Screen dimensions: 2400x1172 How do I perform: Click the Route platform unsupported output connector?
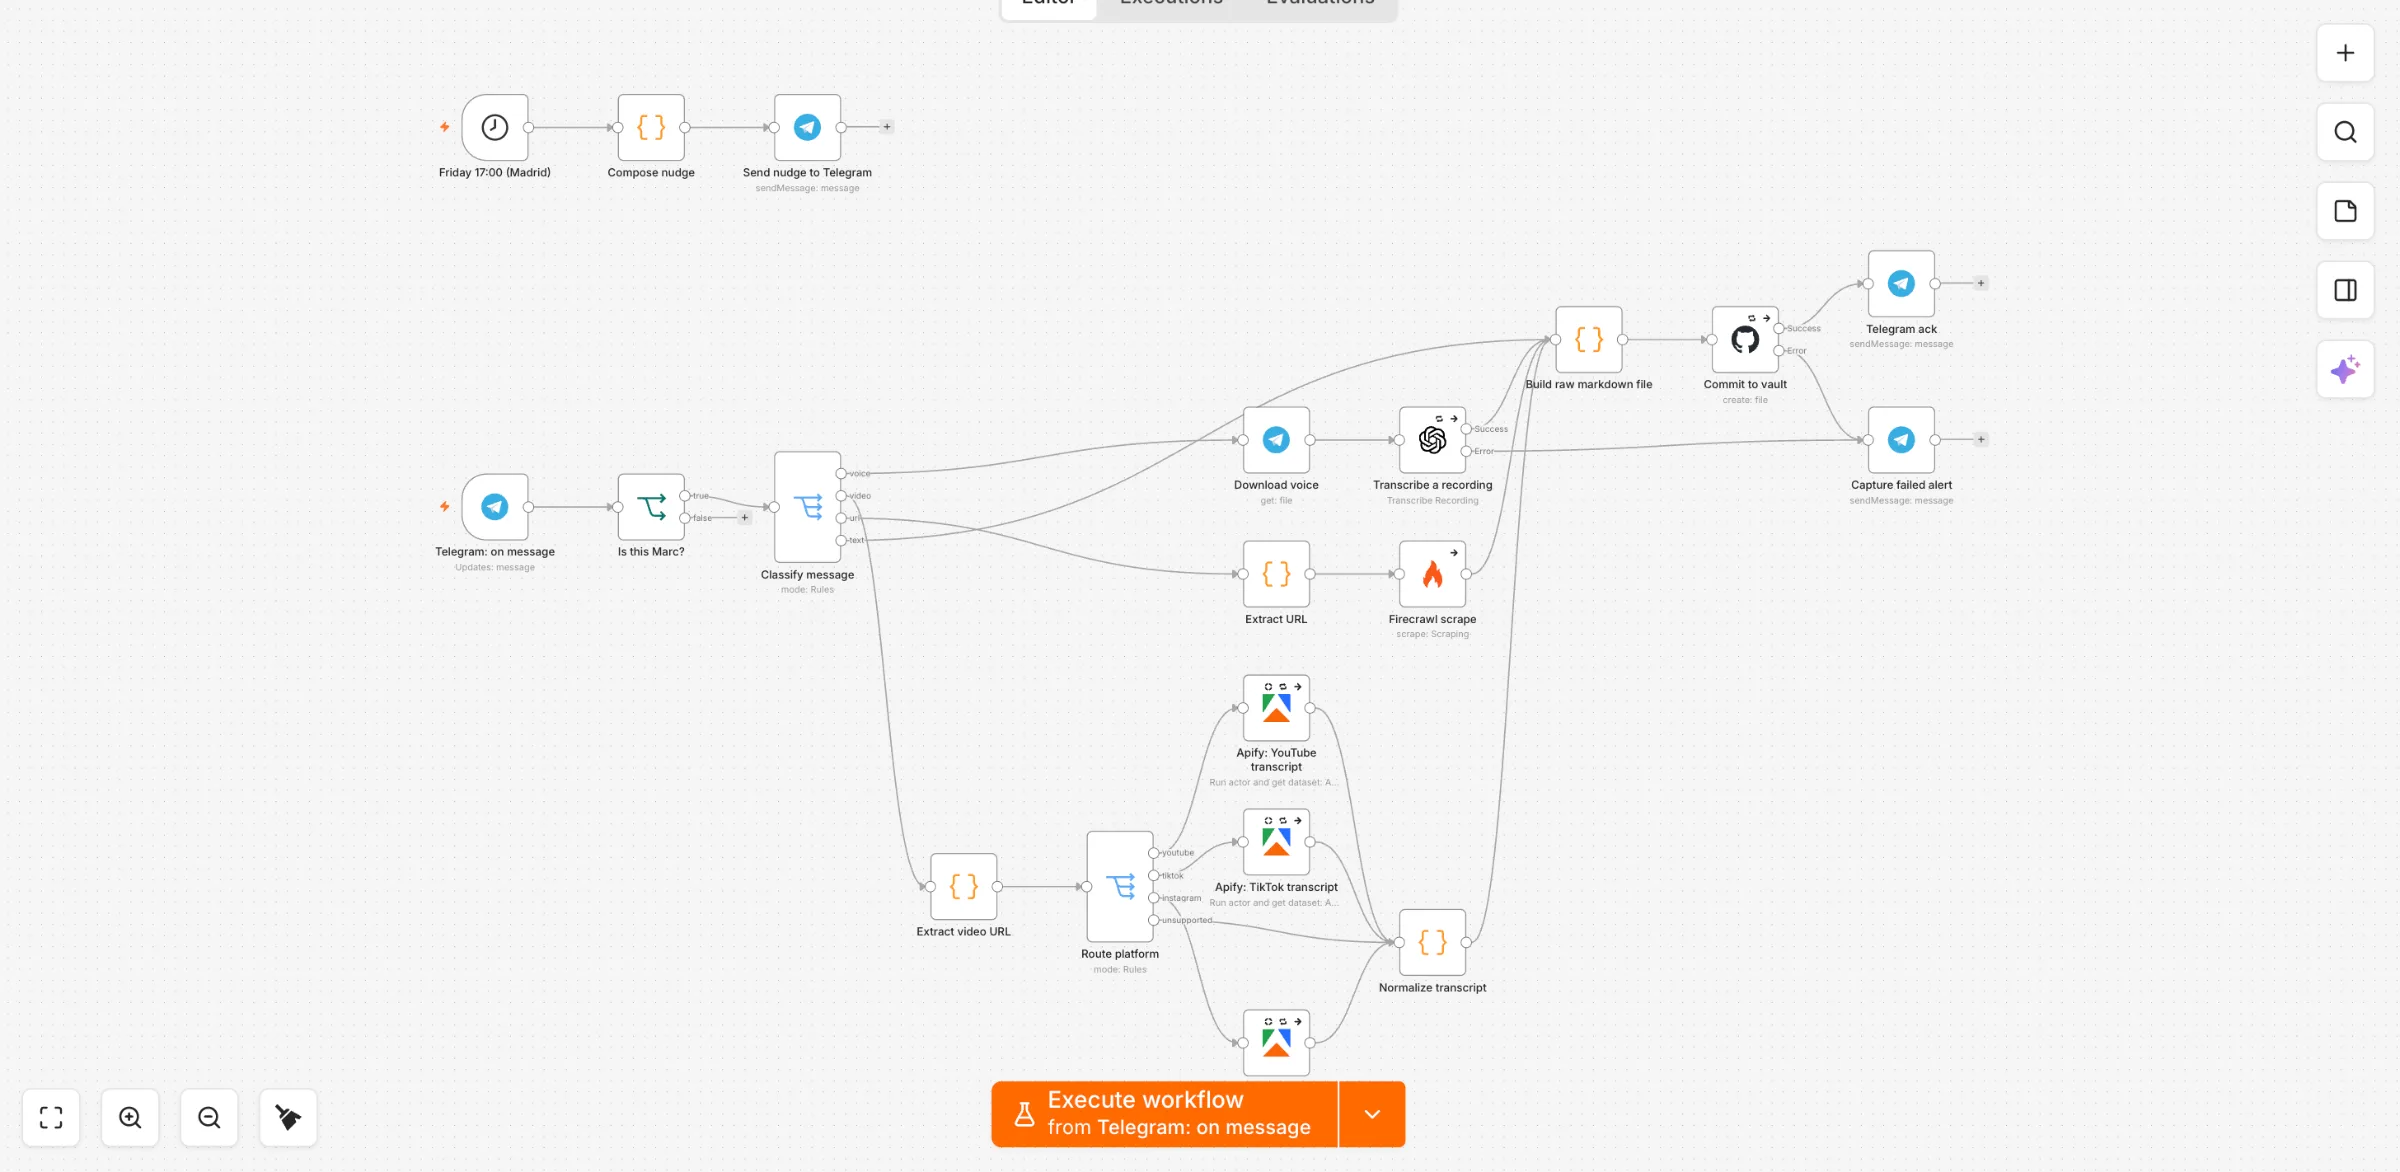pyautogui.click(x=1154, y=920)
